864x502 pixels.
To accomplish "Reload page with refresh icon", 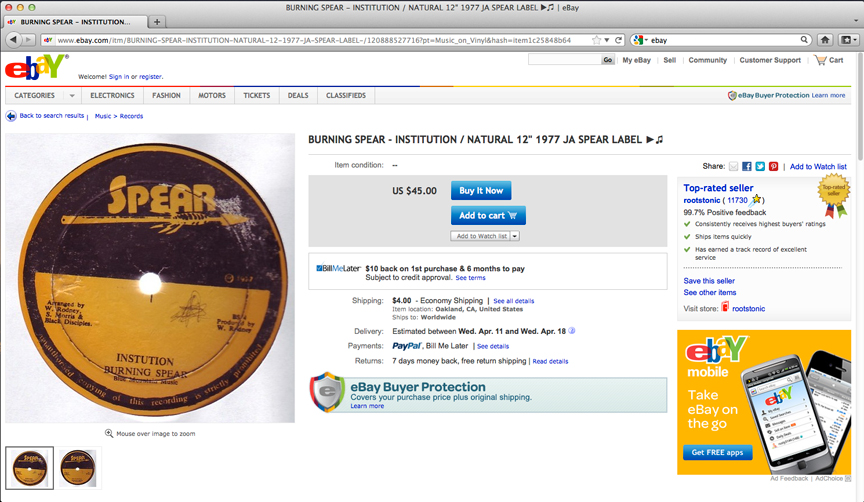I will click(618, 40).
